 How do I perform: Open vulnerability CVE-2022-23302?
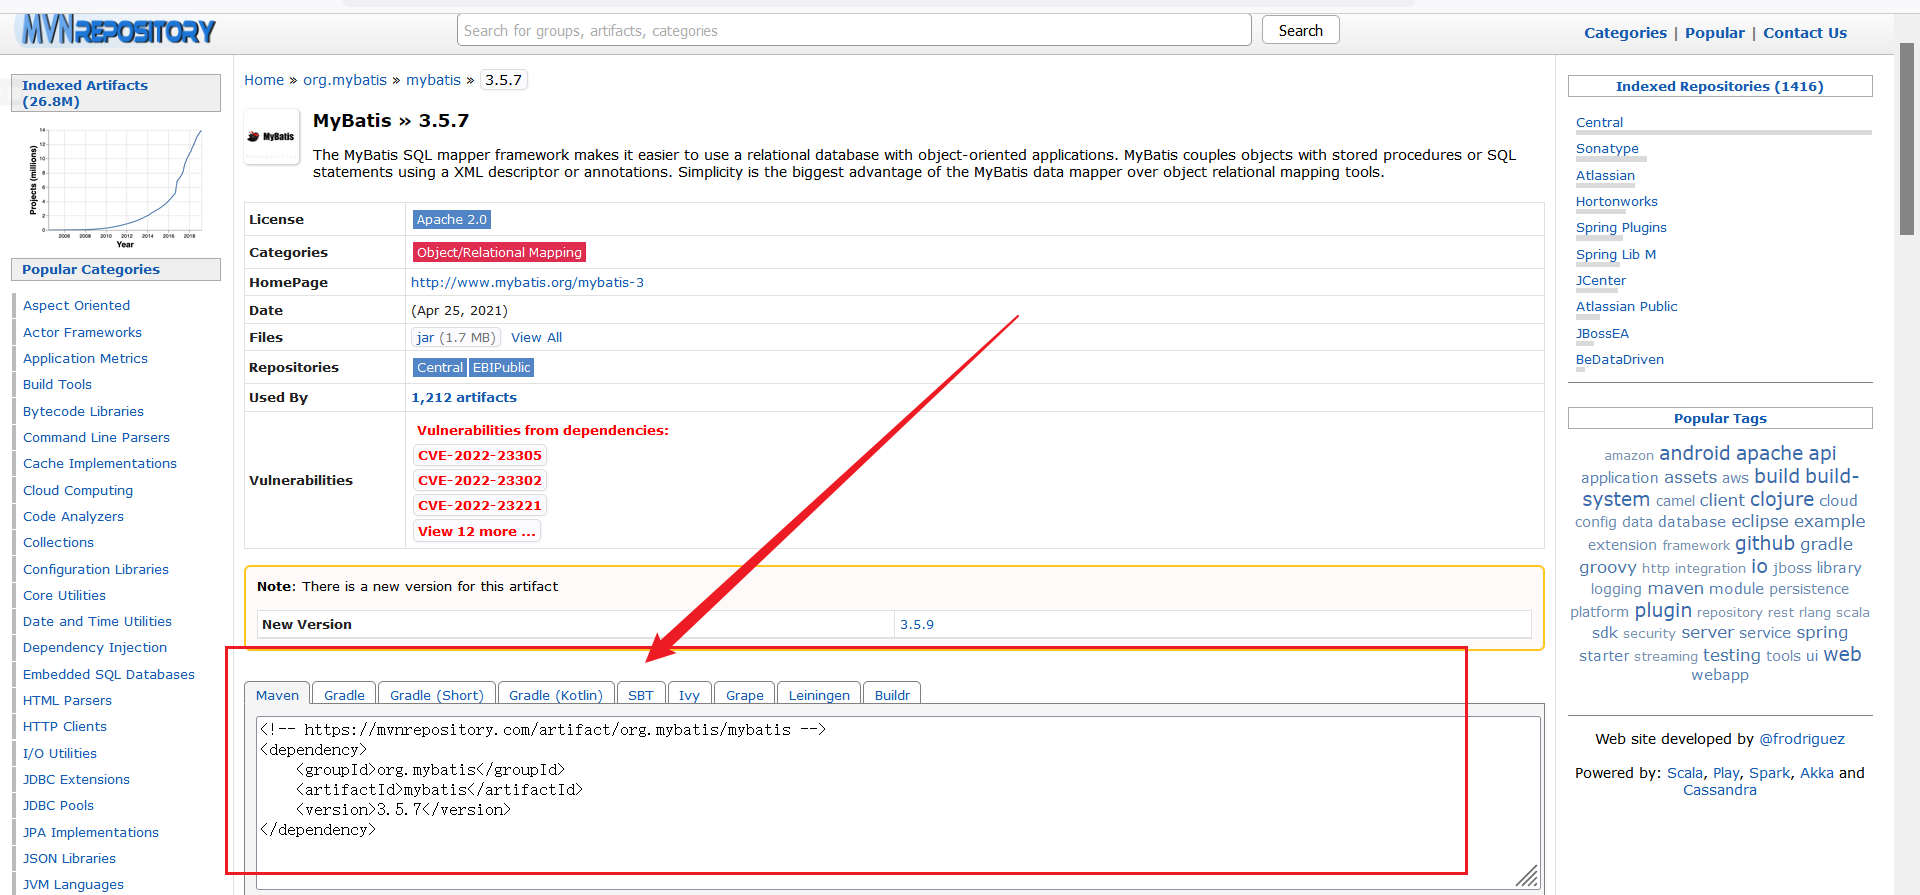pos(480,480)
